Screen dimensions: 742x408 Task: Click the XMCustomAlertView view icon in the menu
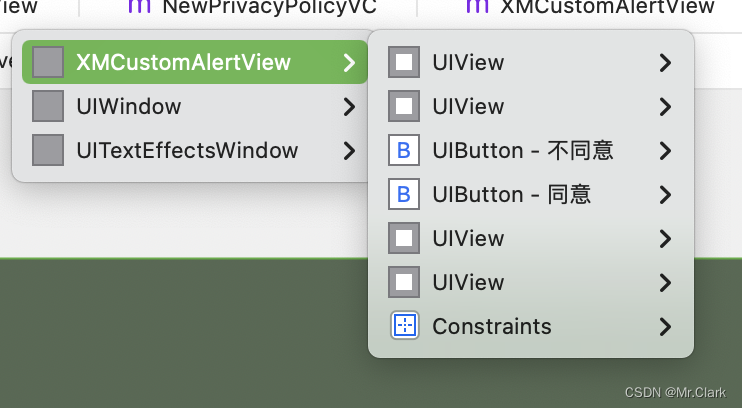point(48,63)
